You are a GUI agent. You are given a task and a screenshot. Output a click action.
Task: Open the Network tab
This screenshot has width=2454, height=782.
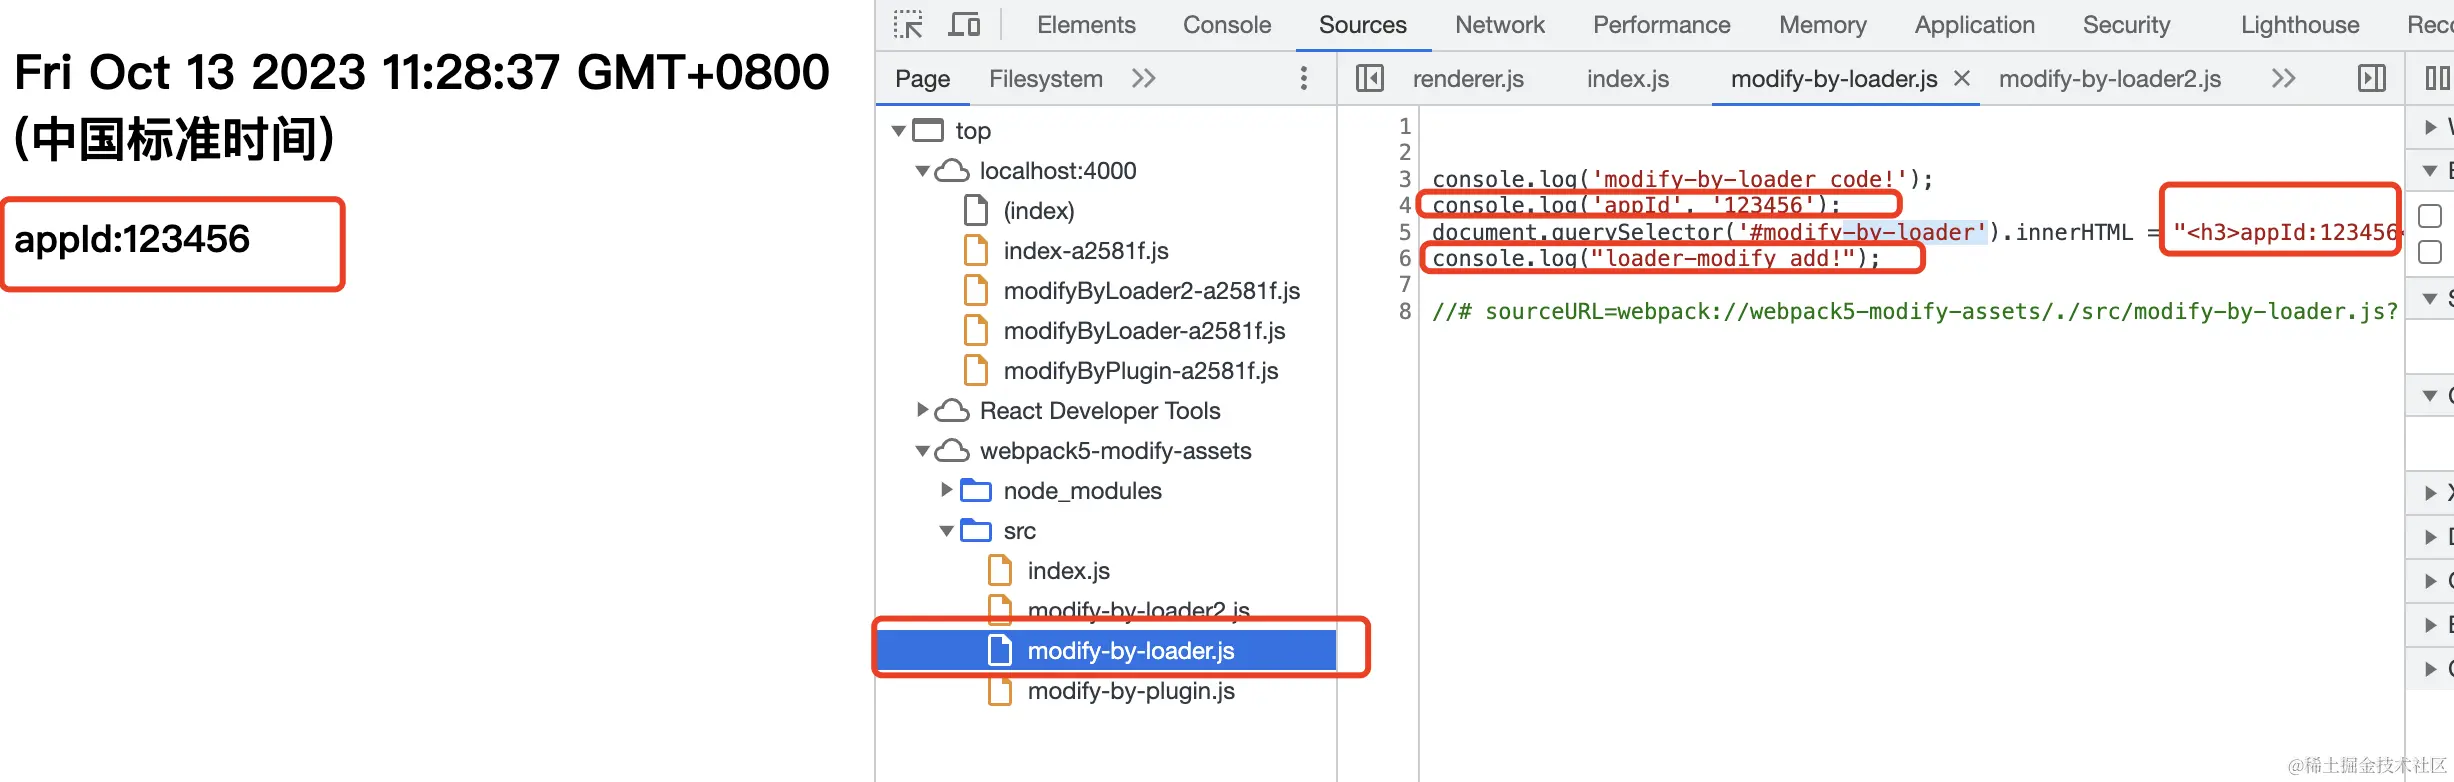(1500, 25)
